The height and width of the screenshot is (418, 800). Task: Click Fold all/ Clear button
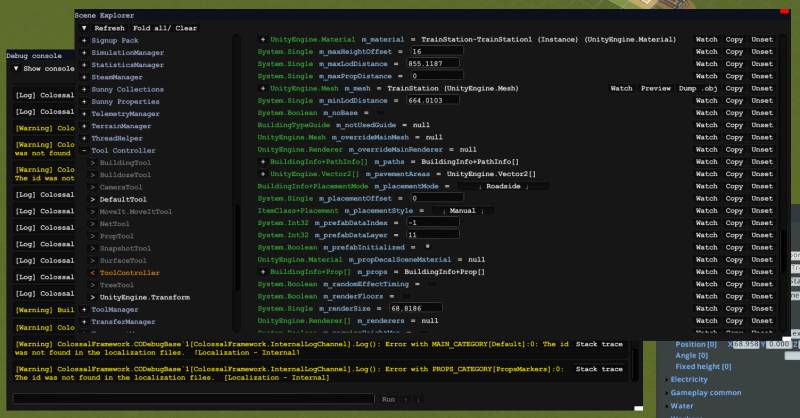tap(165, 28)
